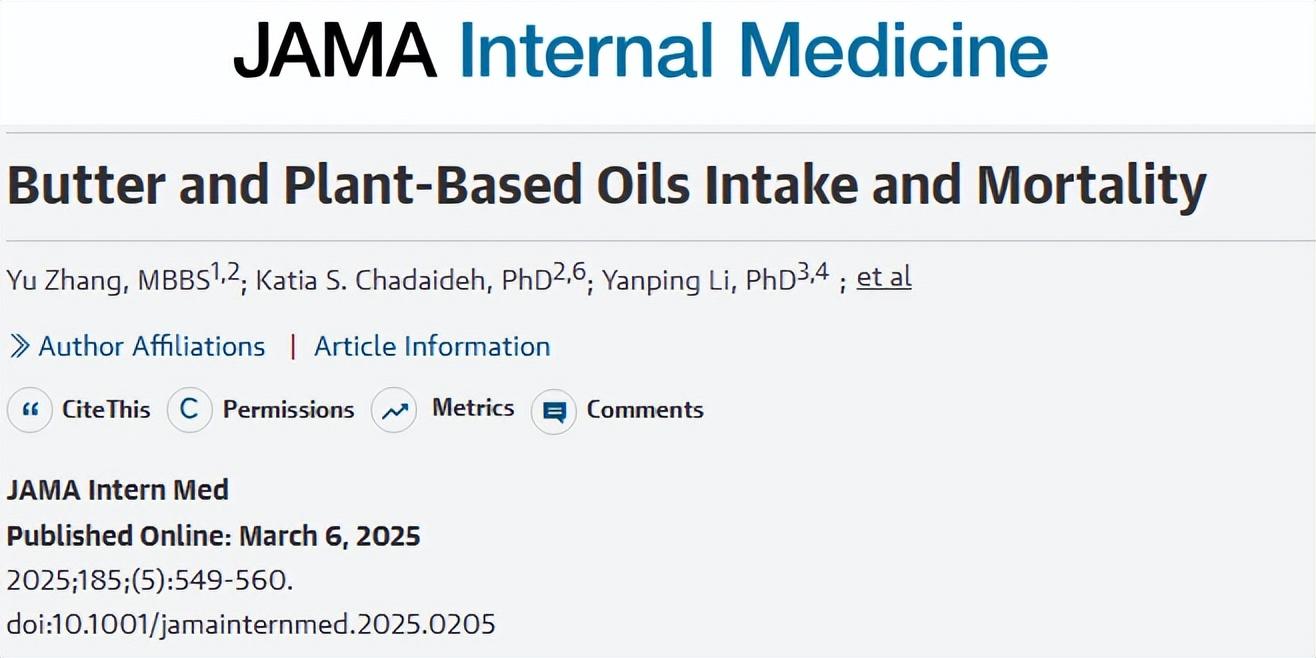Expand the et al author list
The image size is (1316, 658).
point(884,277)
